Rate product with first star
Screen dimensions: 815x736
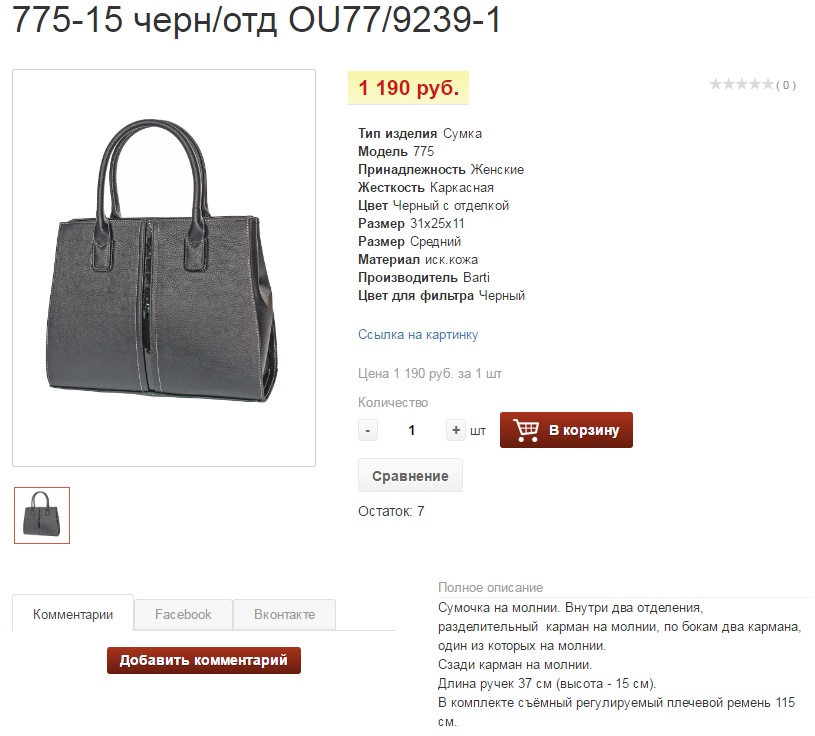click(x=716, y=84)
